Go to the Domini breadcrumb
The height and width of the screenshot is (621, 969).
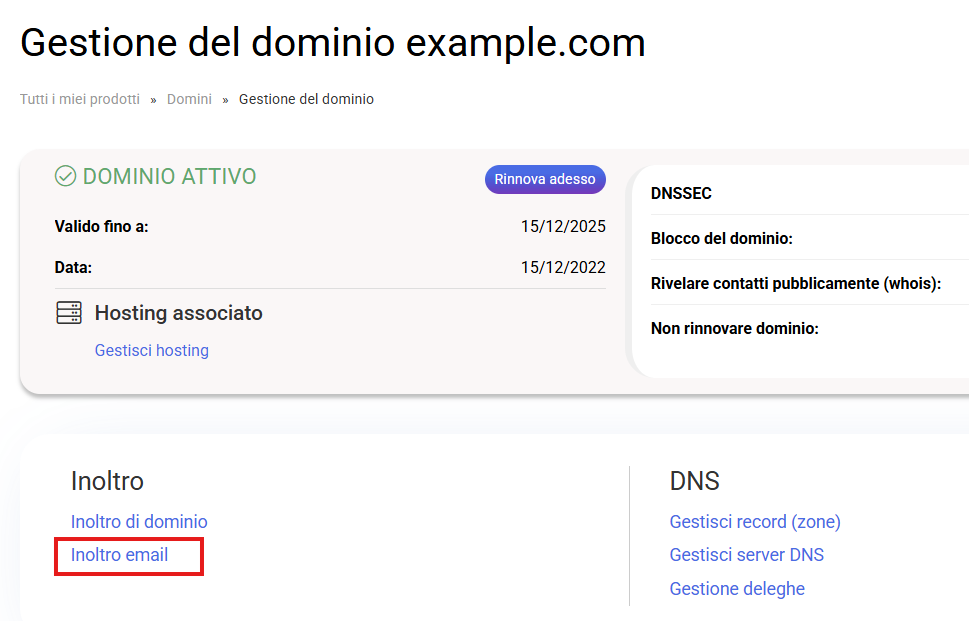189,99
